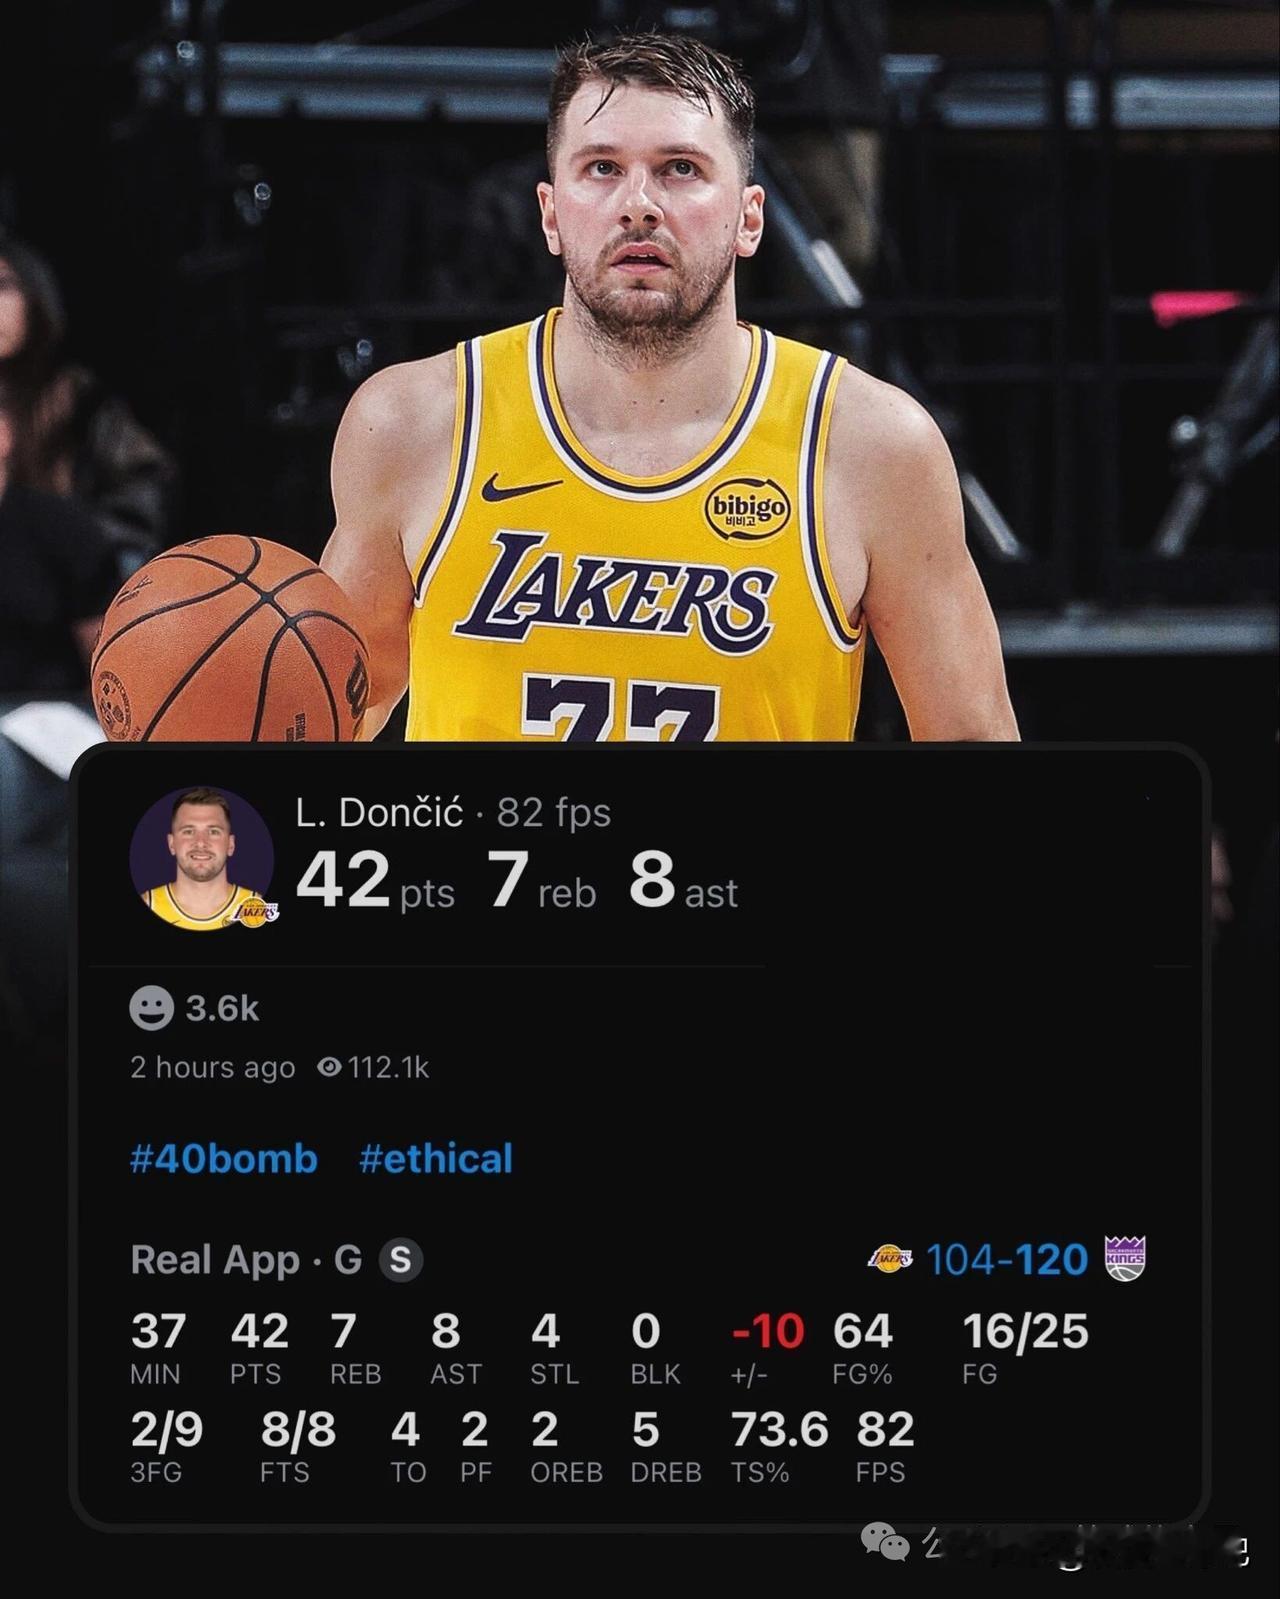Viewport: 1280px width, 1599px height.
Task: Click the 104-120 game score
Action: [1007, 1260]
